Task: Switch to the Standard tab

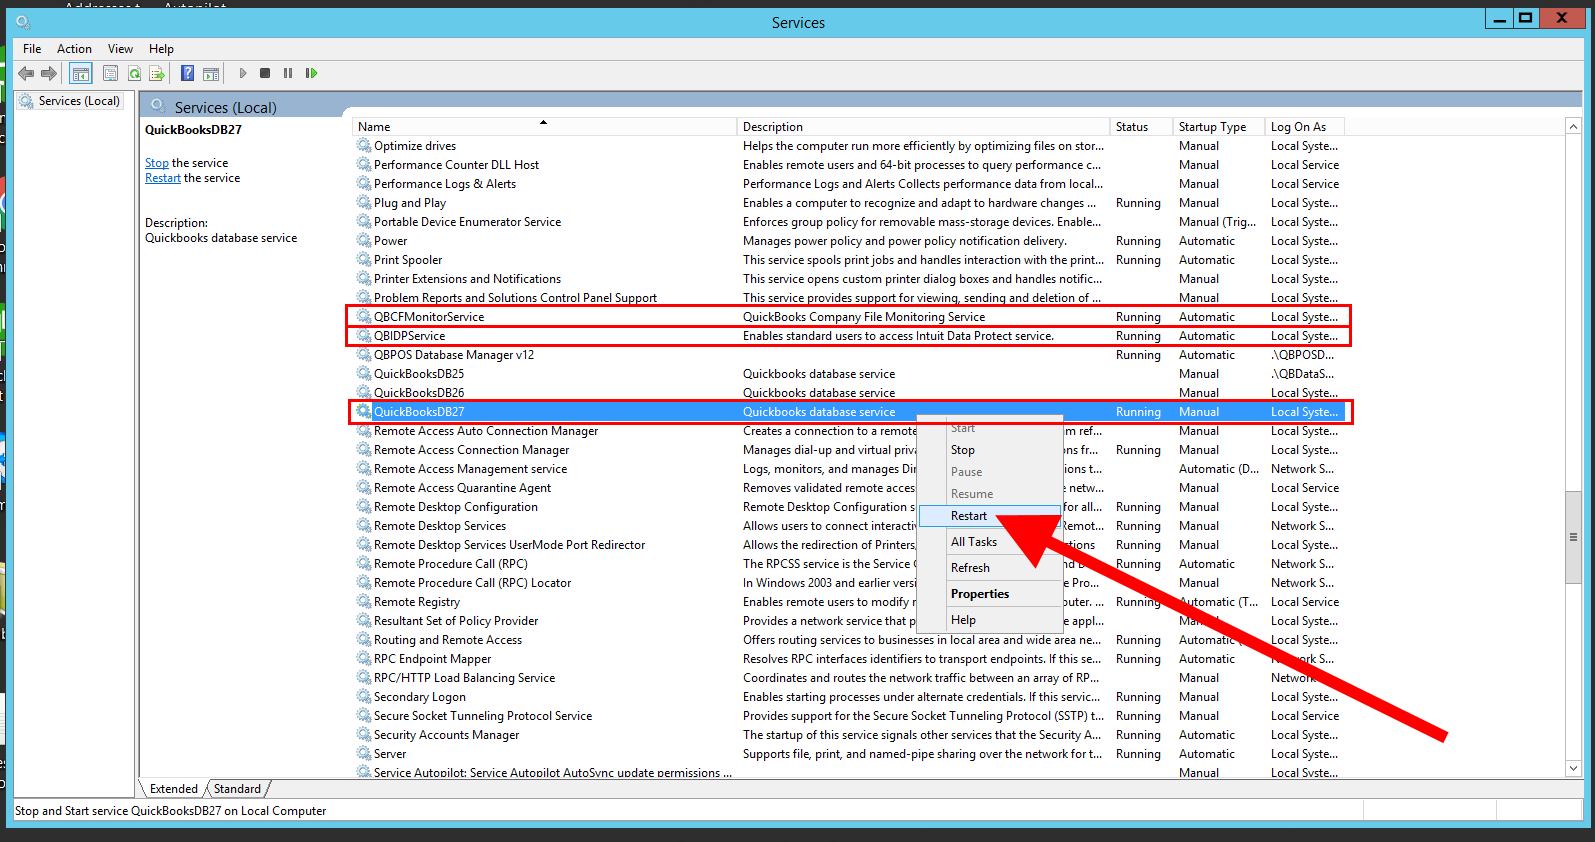Action: click(x=237, y=789)
